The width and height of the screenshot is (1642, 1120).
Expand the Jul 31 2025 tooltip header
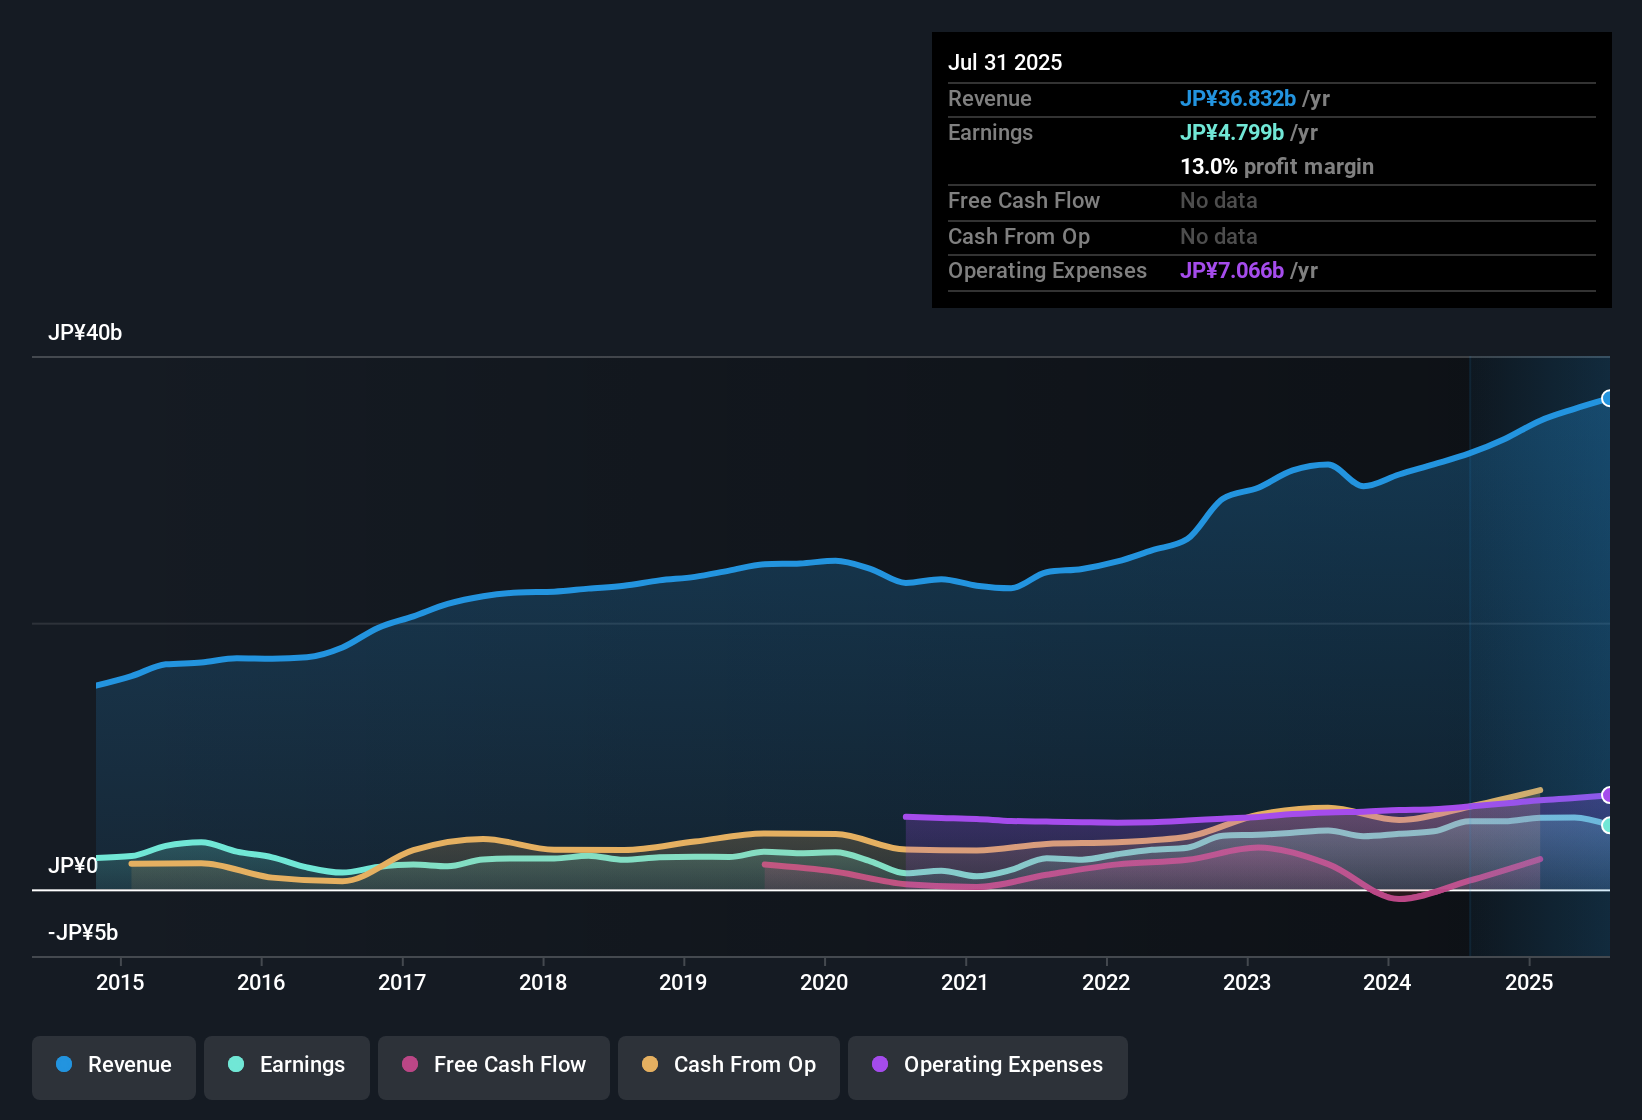(x=1005, y=62)
